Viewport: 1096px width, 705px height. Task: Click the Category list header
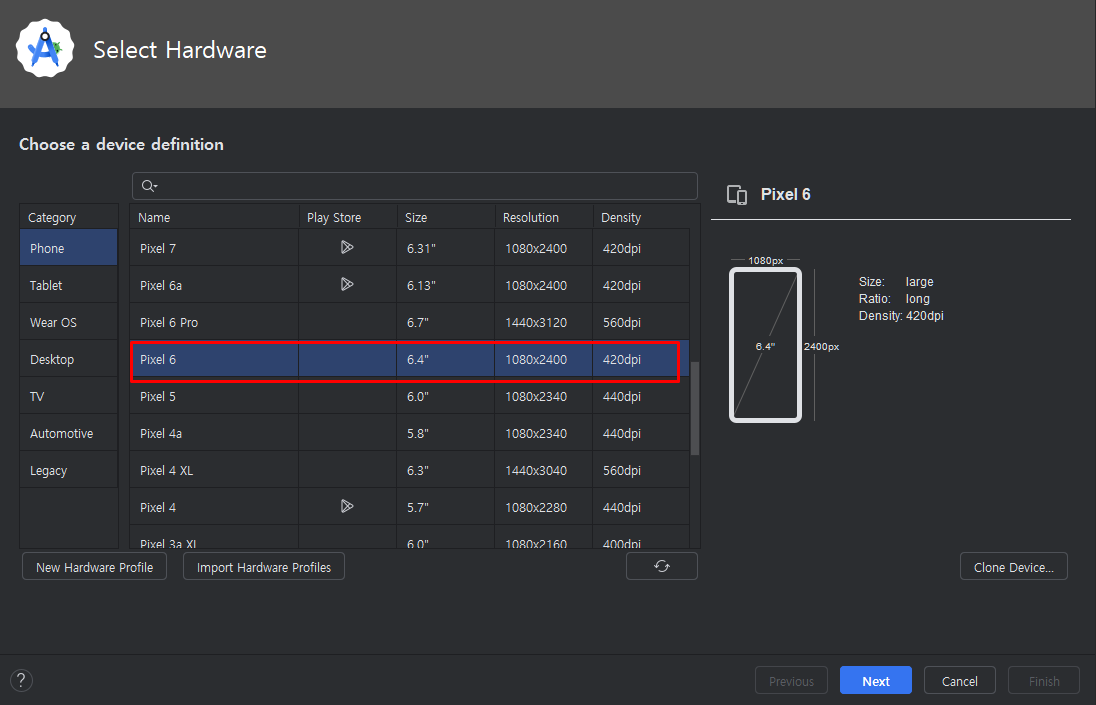coord(68,217)
